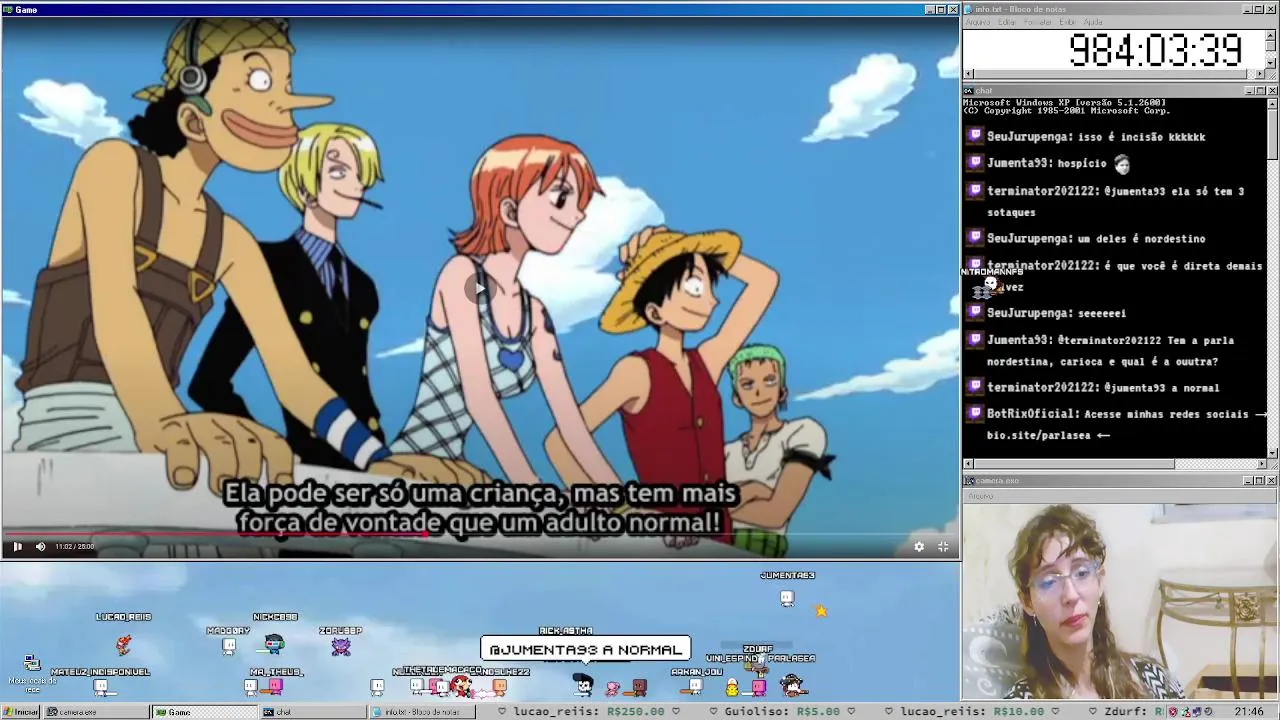Viewport: 1280px width, 720px height.
Task: Click the yellow star on the overlay
Action: (821, 610)
